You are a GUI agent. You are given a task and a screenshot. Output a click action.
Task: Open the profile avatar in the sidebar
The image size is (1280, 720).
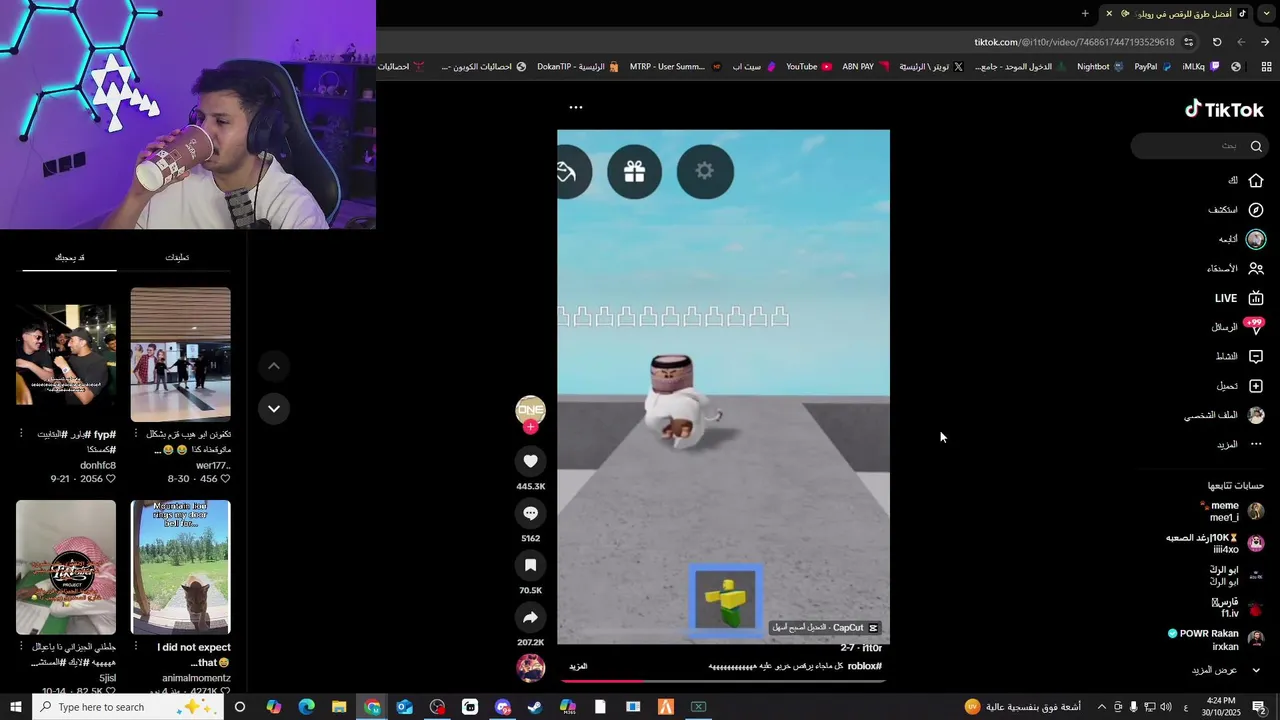pyautogui.click(x=1256, y=415)
